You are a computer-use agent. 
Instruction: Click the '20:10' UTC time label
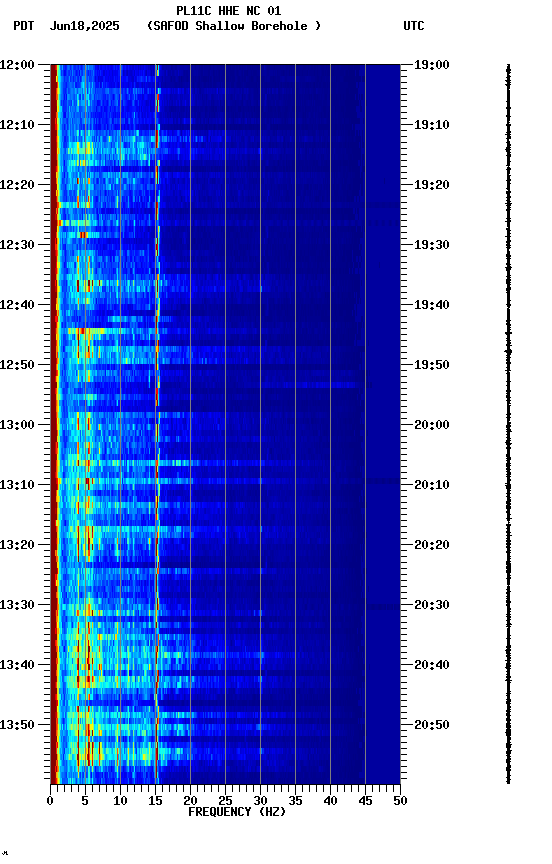[x=432, y=485]
